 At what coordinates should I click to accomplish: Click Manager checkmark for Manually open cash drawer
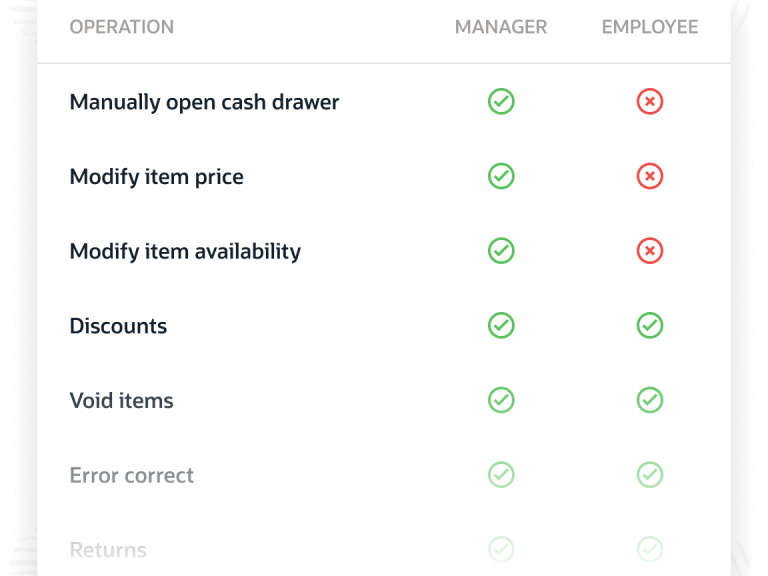tap(501, 102)
